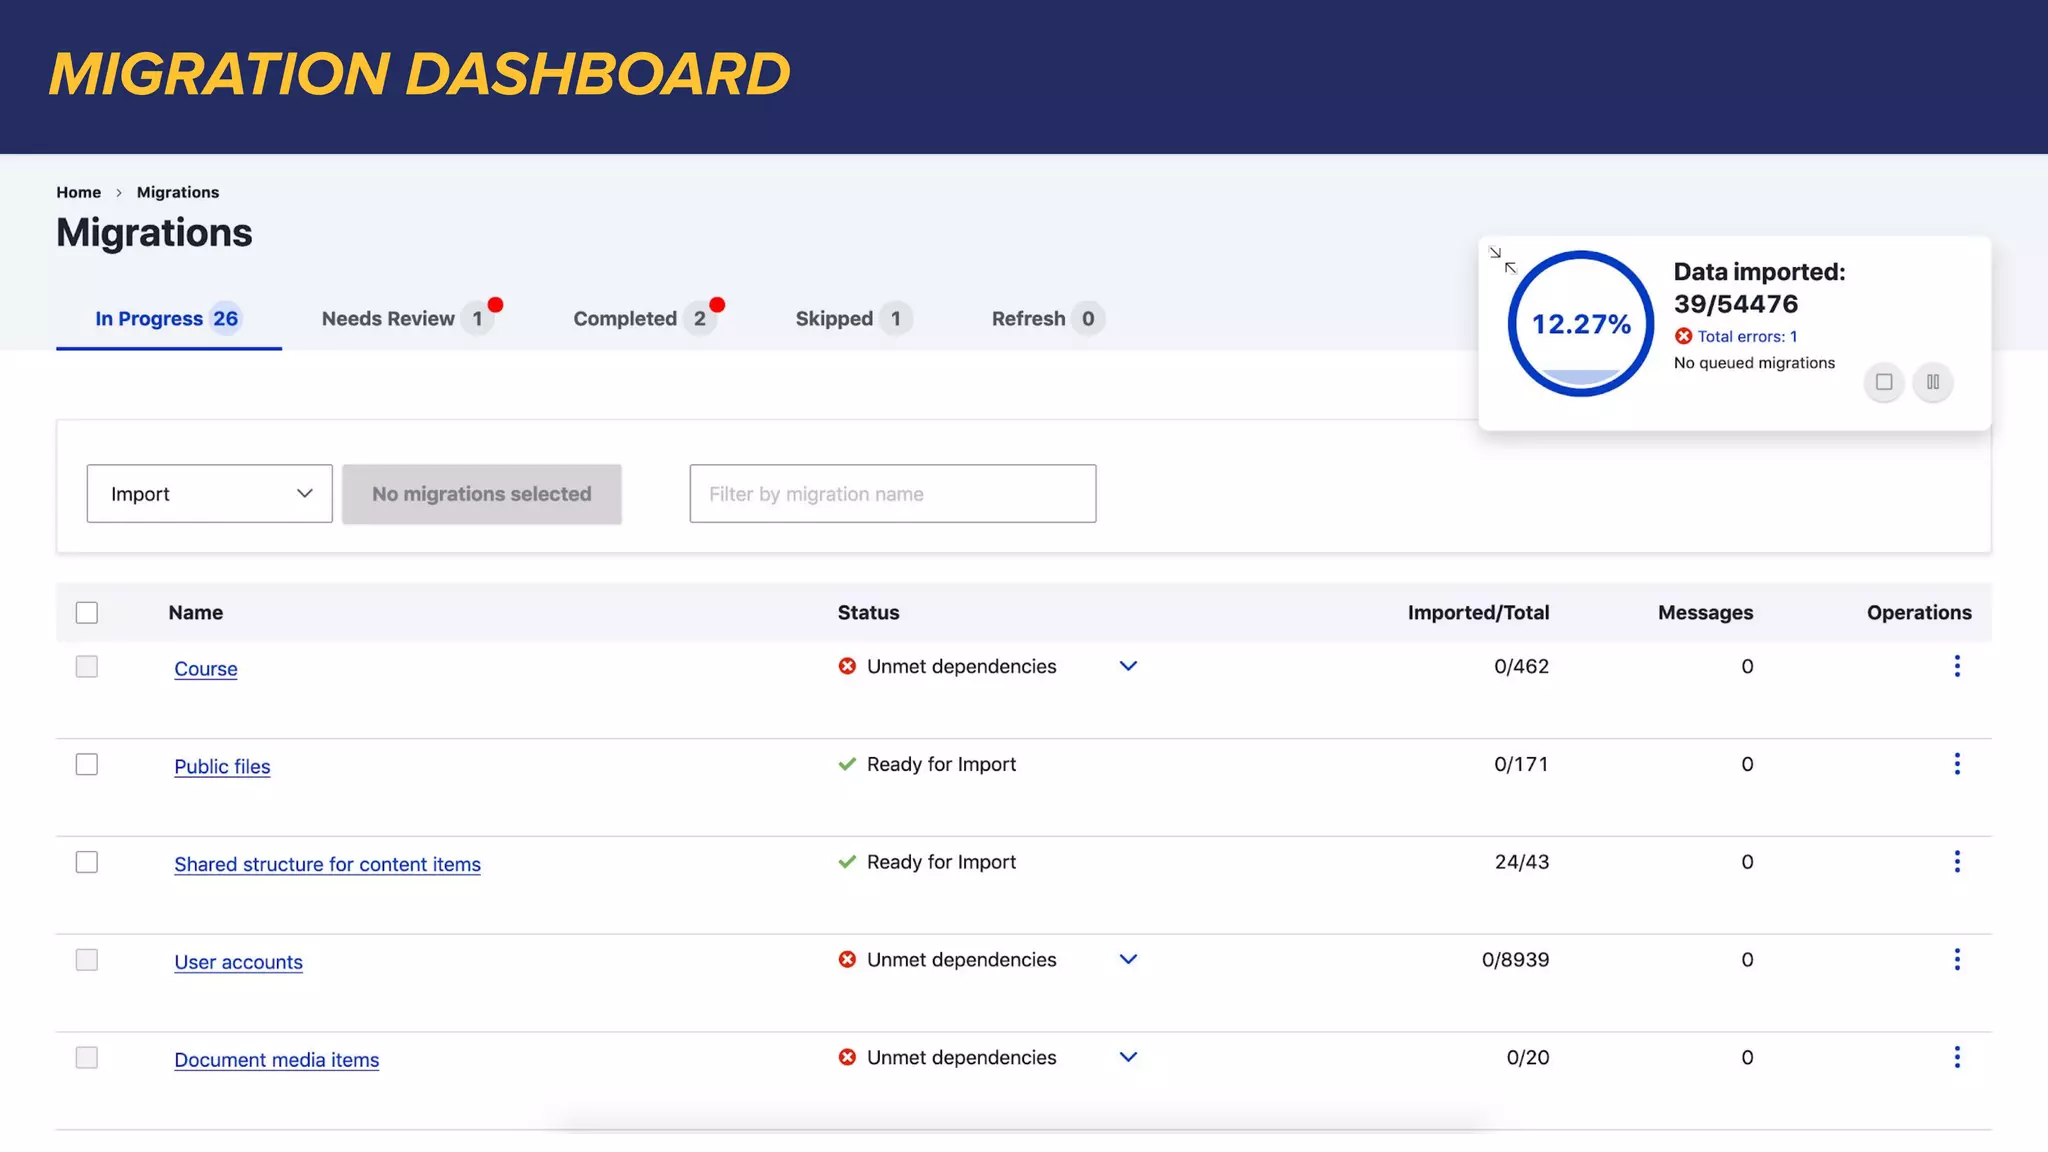2048x1152 pixels.
Task: Toggle the select-all migrations checkbox
Action: click(87, 613)
